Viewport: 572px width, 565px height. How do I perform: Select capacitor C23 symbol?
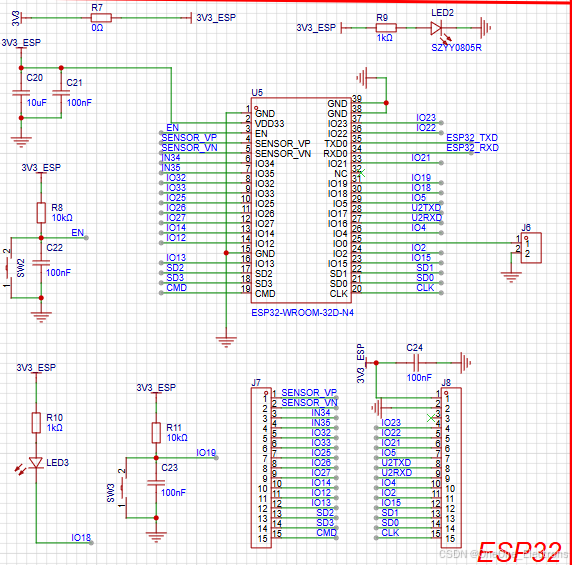point(156,483)
